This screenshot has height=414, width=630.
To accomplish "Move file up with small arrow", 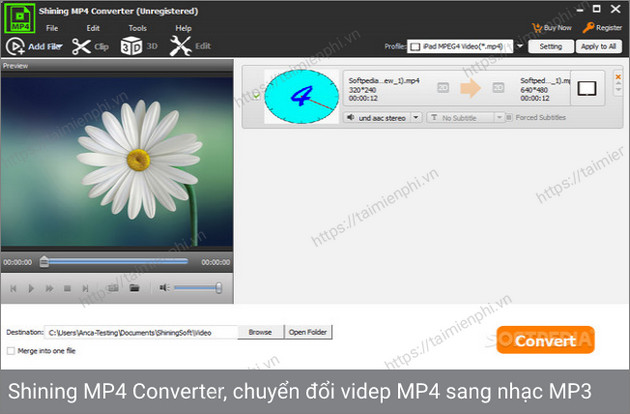I will [x=618, y=83].
